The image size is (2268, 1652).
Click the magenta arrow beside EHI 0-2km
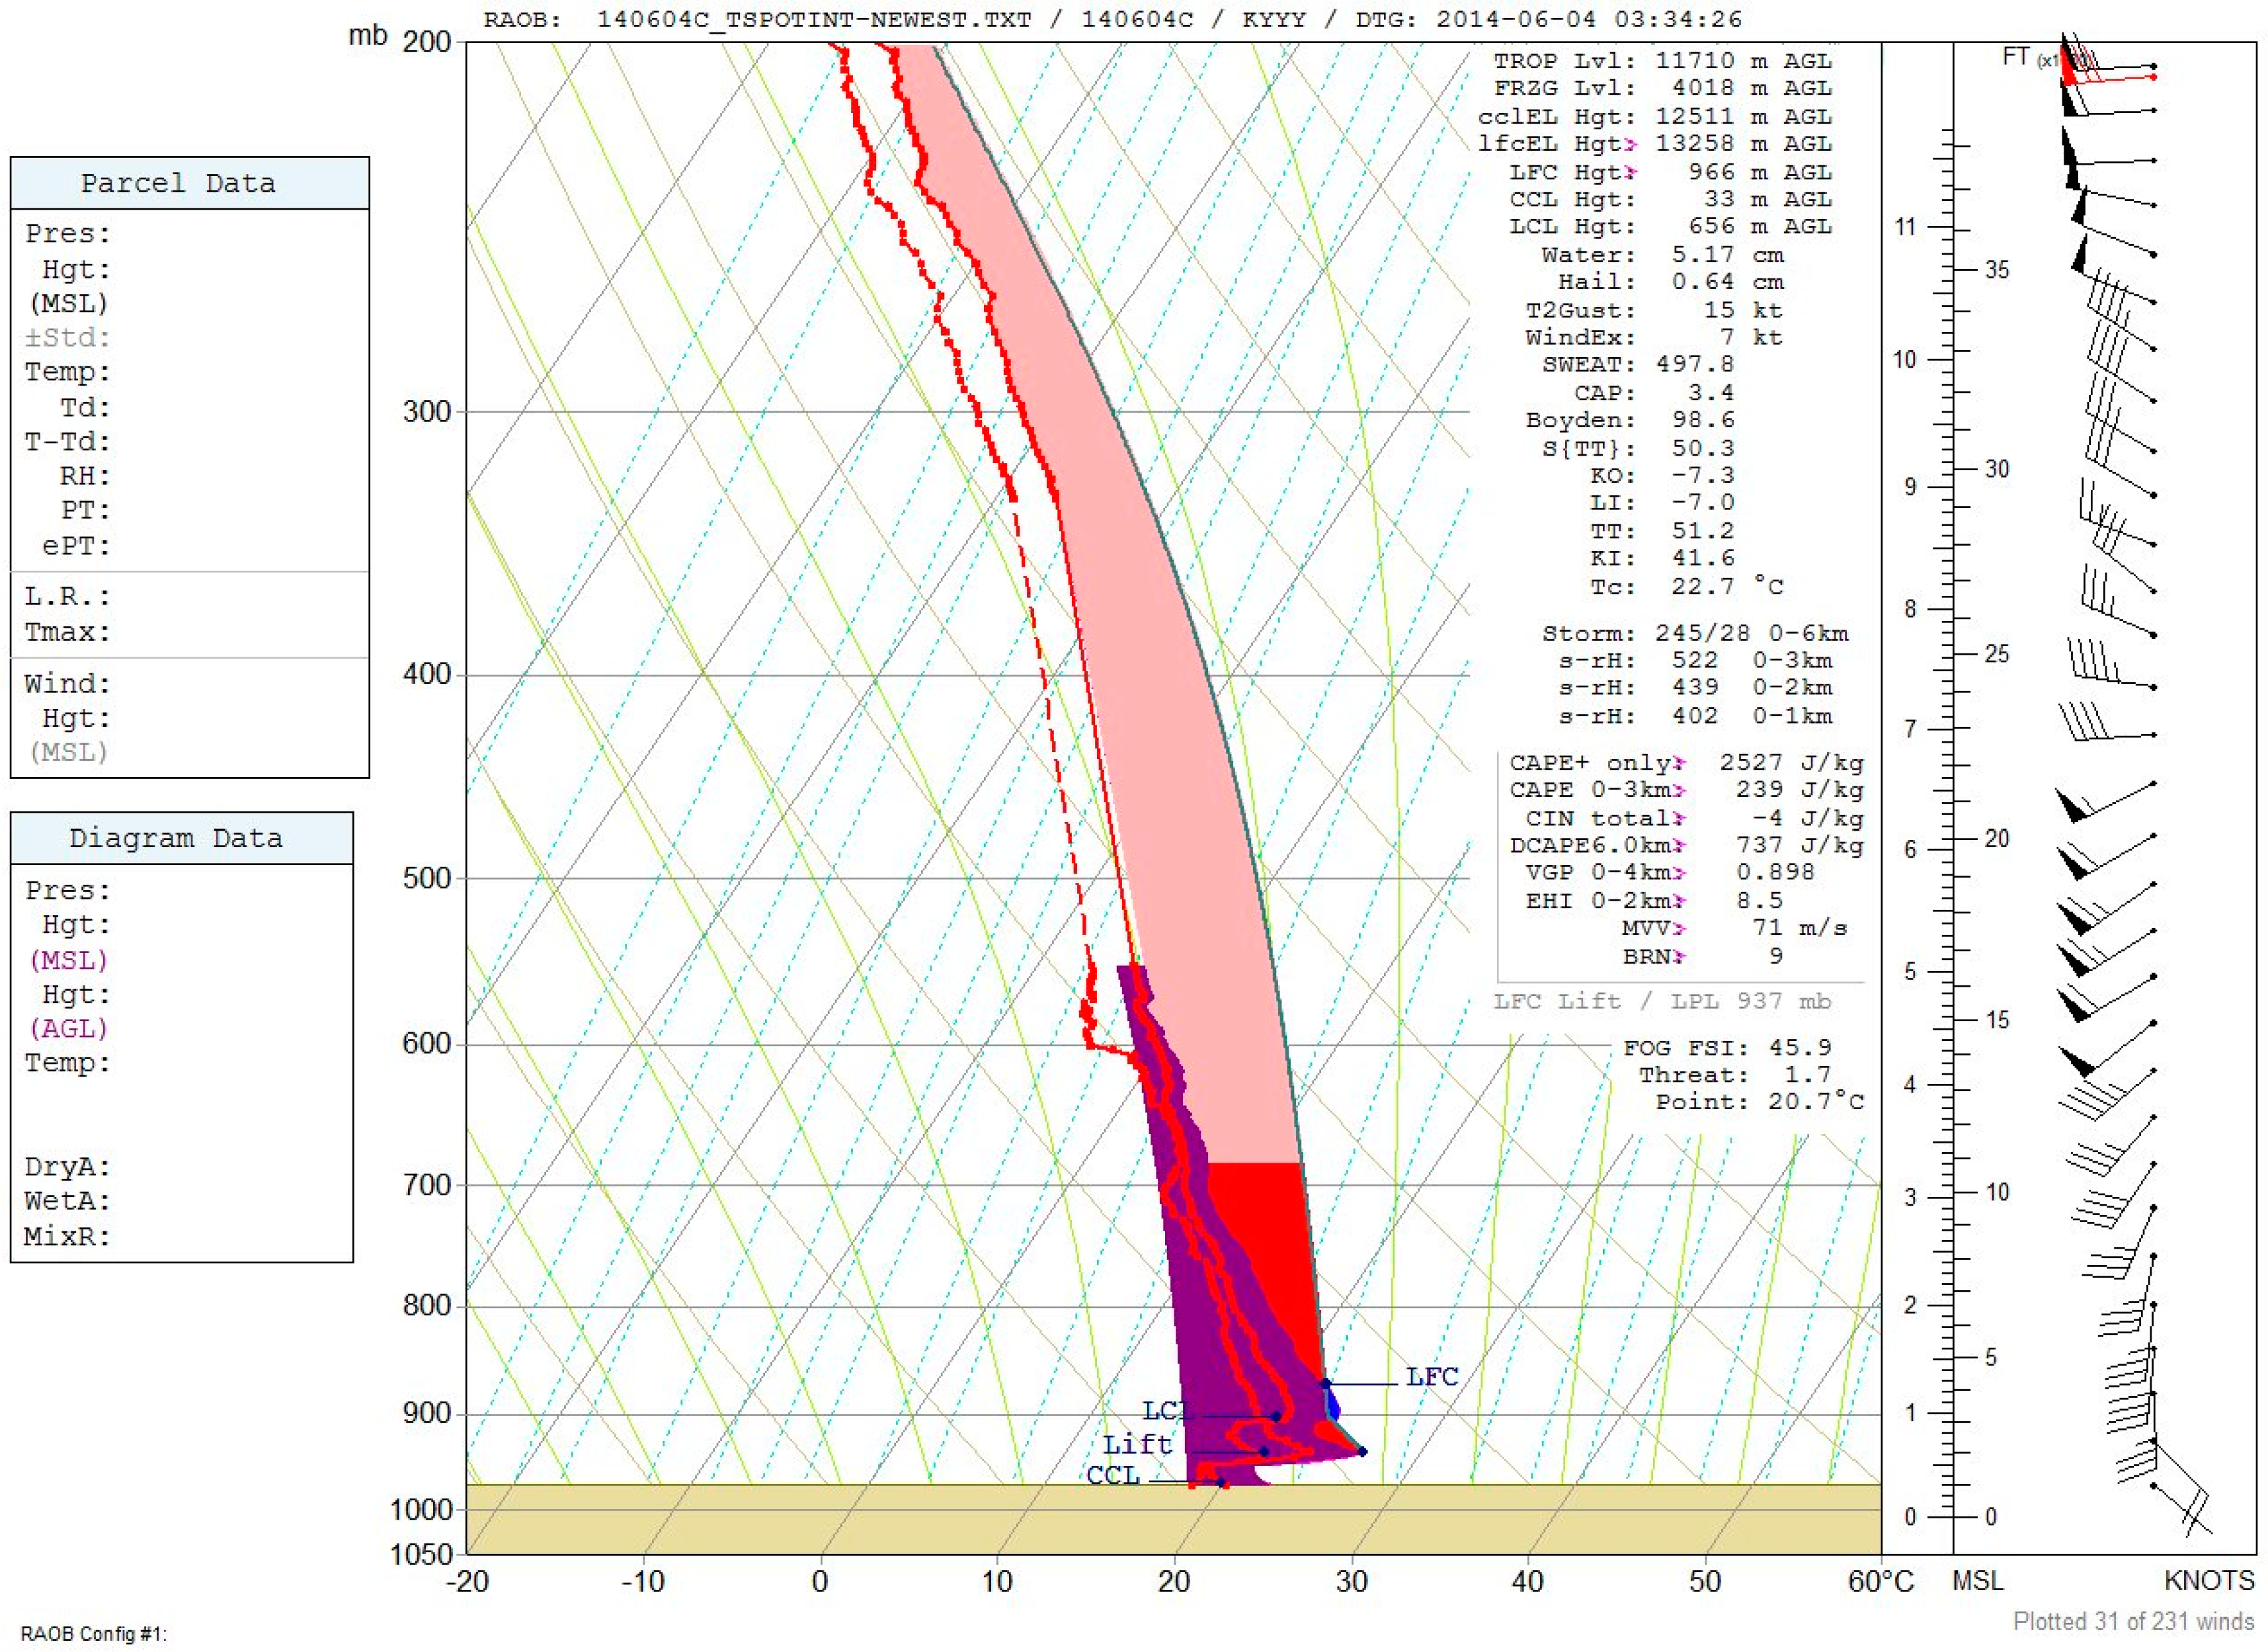(x=1680, y=901)
